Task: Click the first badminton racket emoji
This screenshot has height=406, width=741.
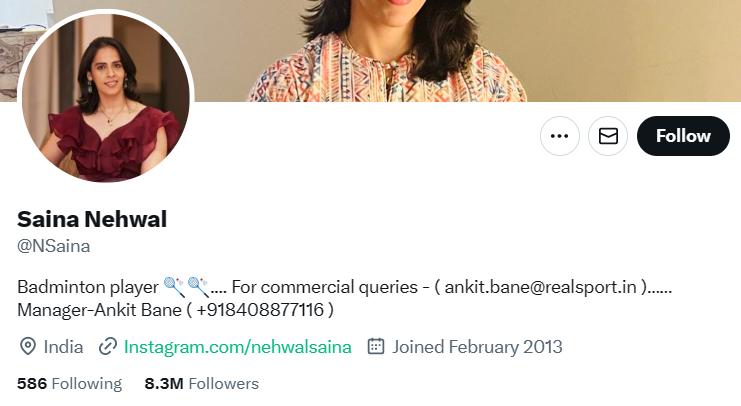Action: point(174,287)
